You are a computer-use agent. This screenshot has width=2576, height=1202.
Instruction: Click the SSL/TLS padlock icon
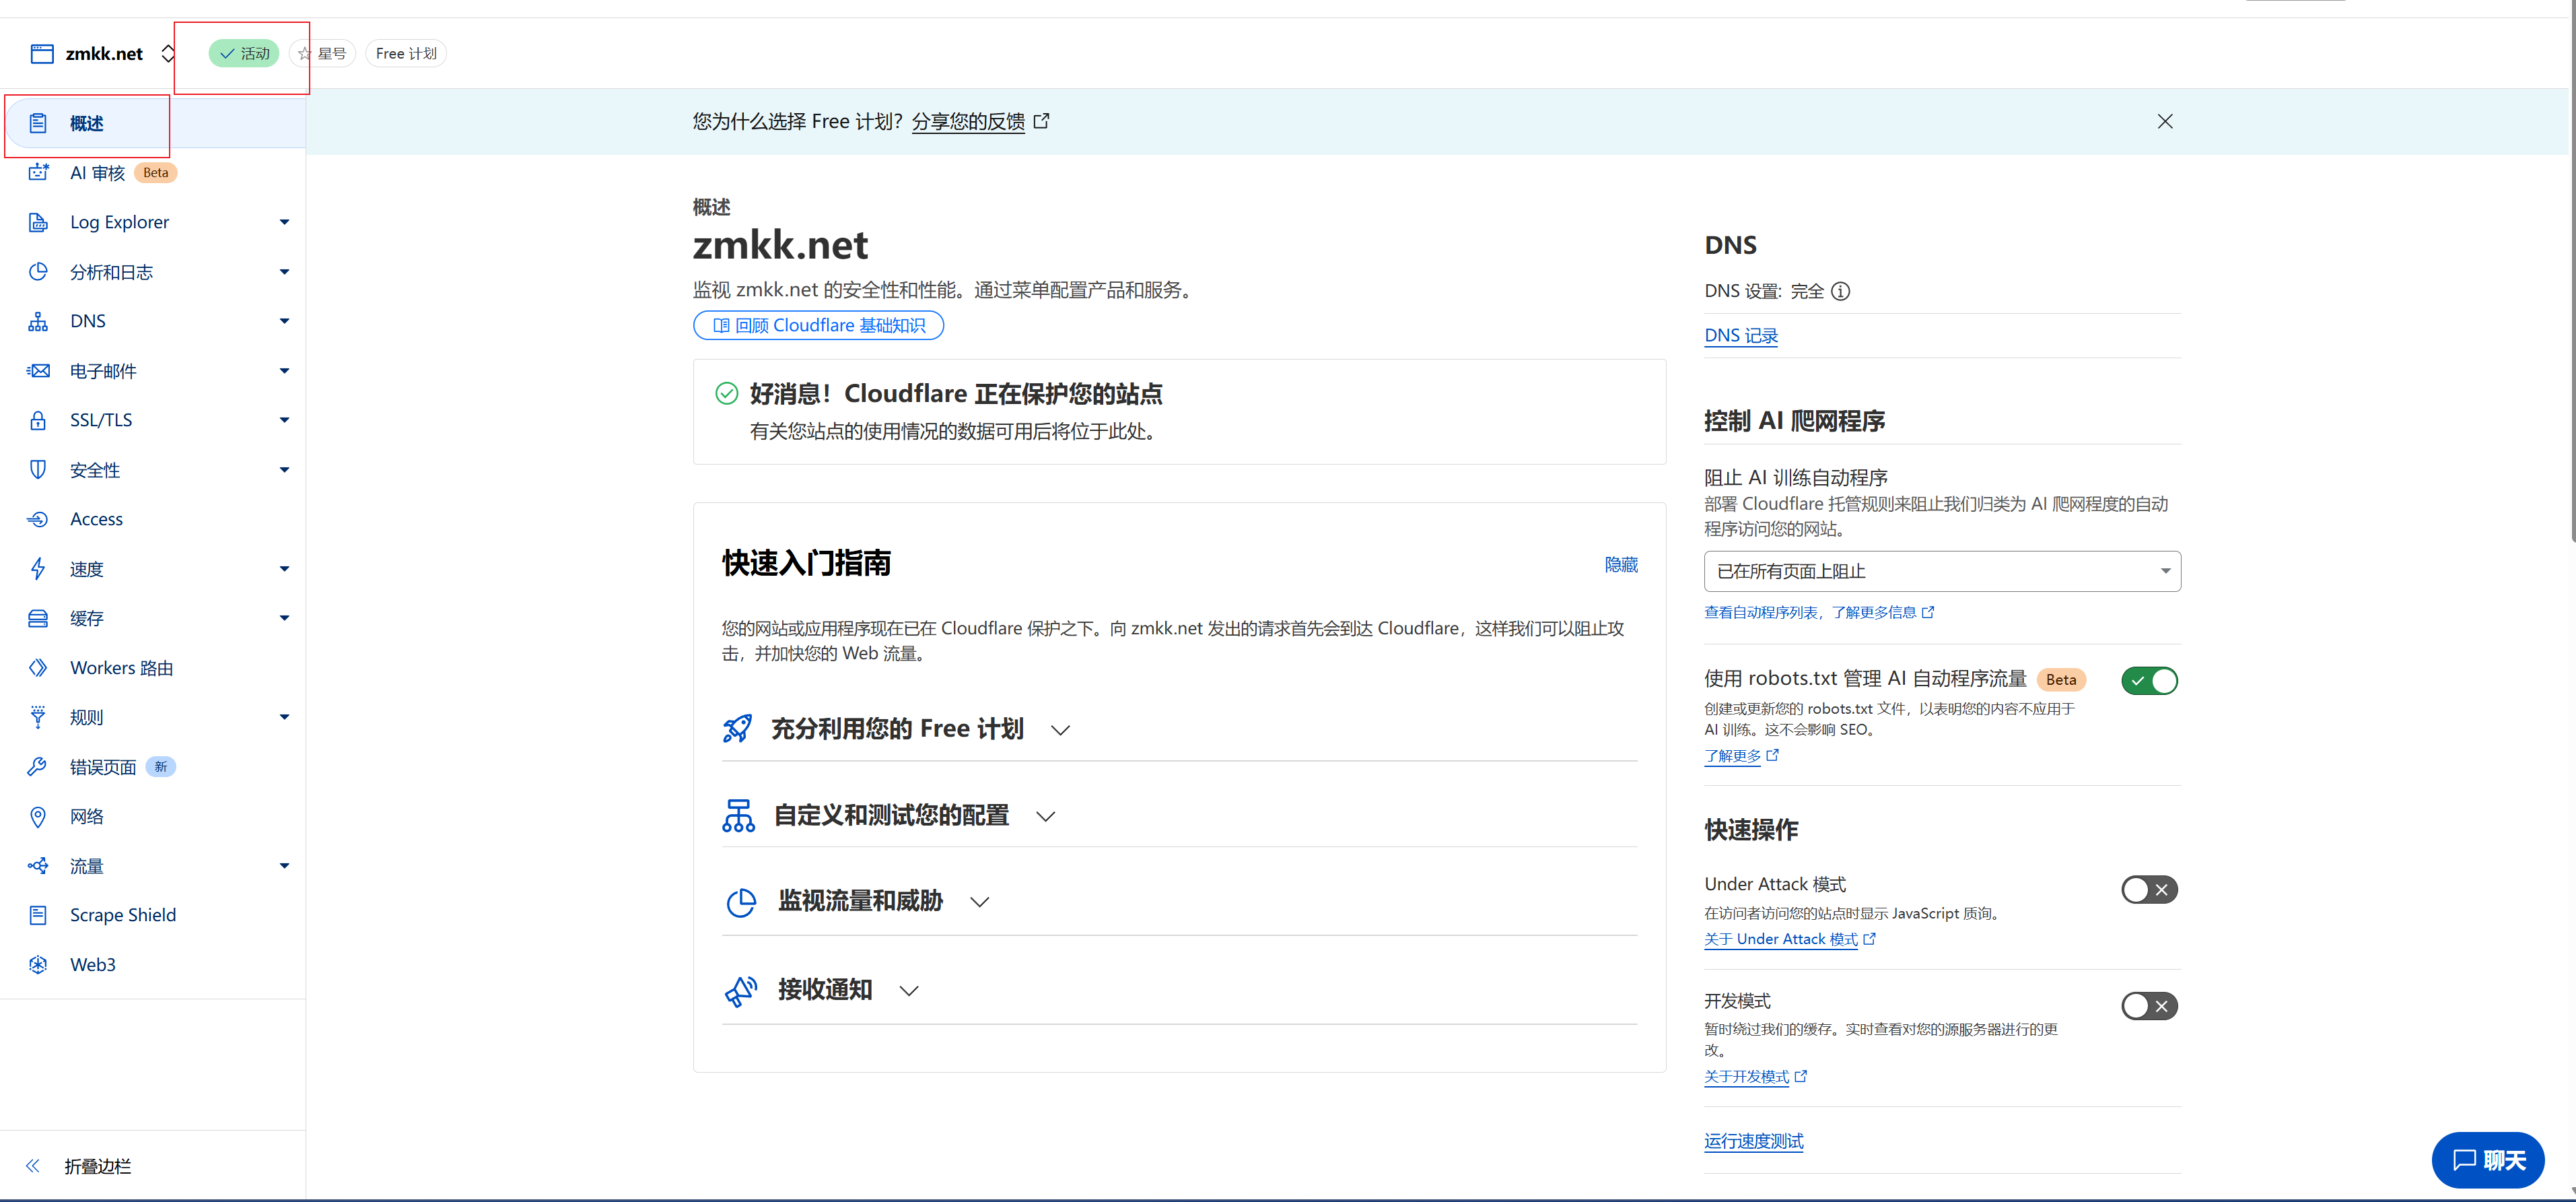(38, 420)
